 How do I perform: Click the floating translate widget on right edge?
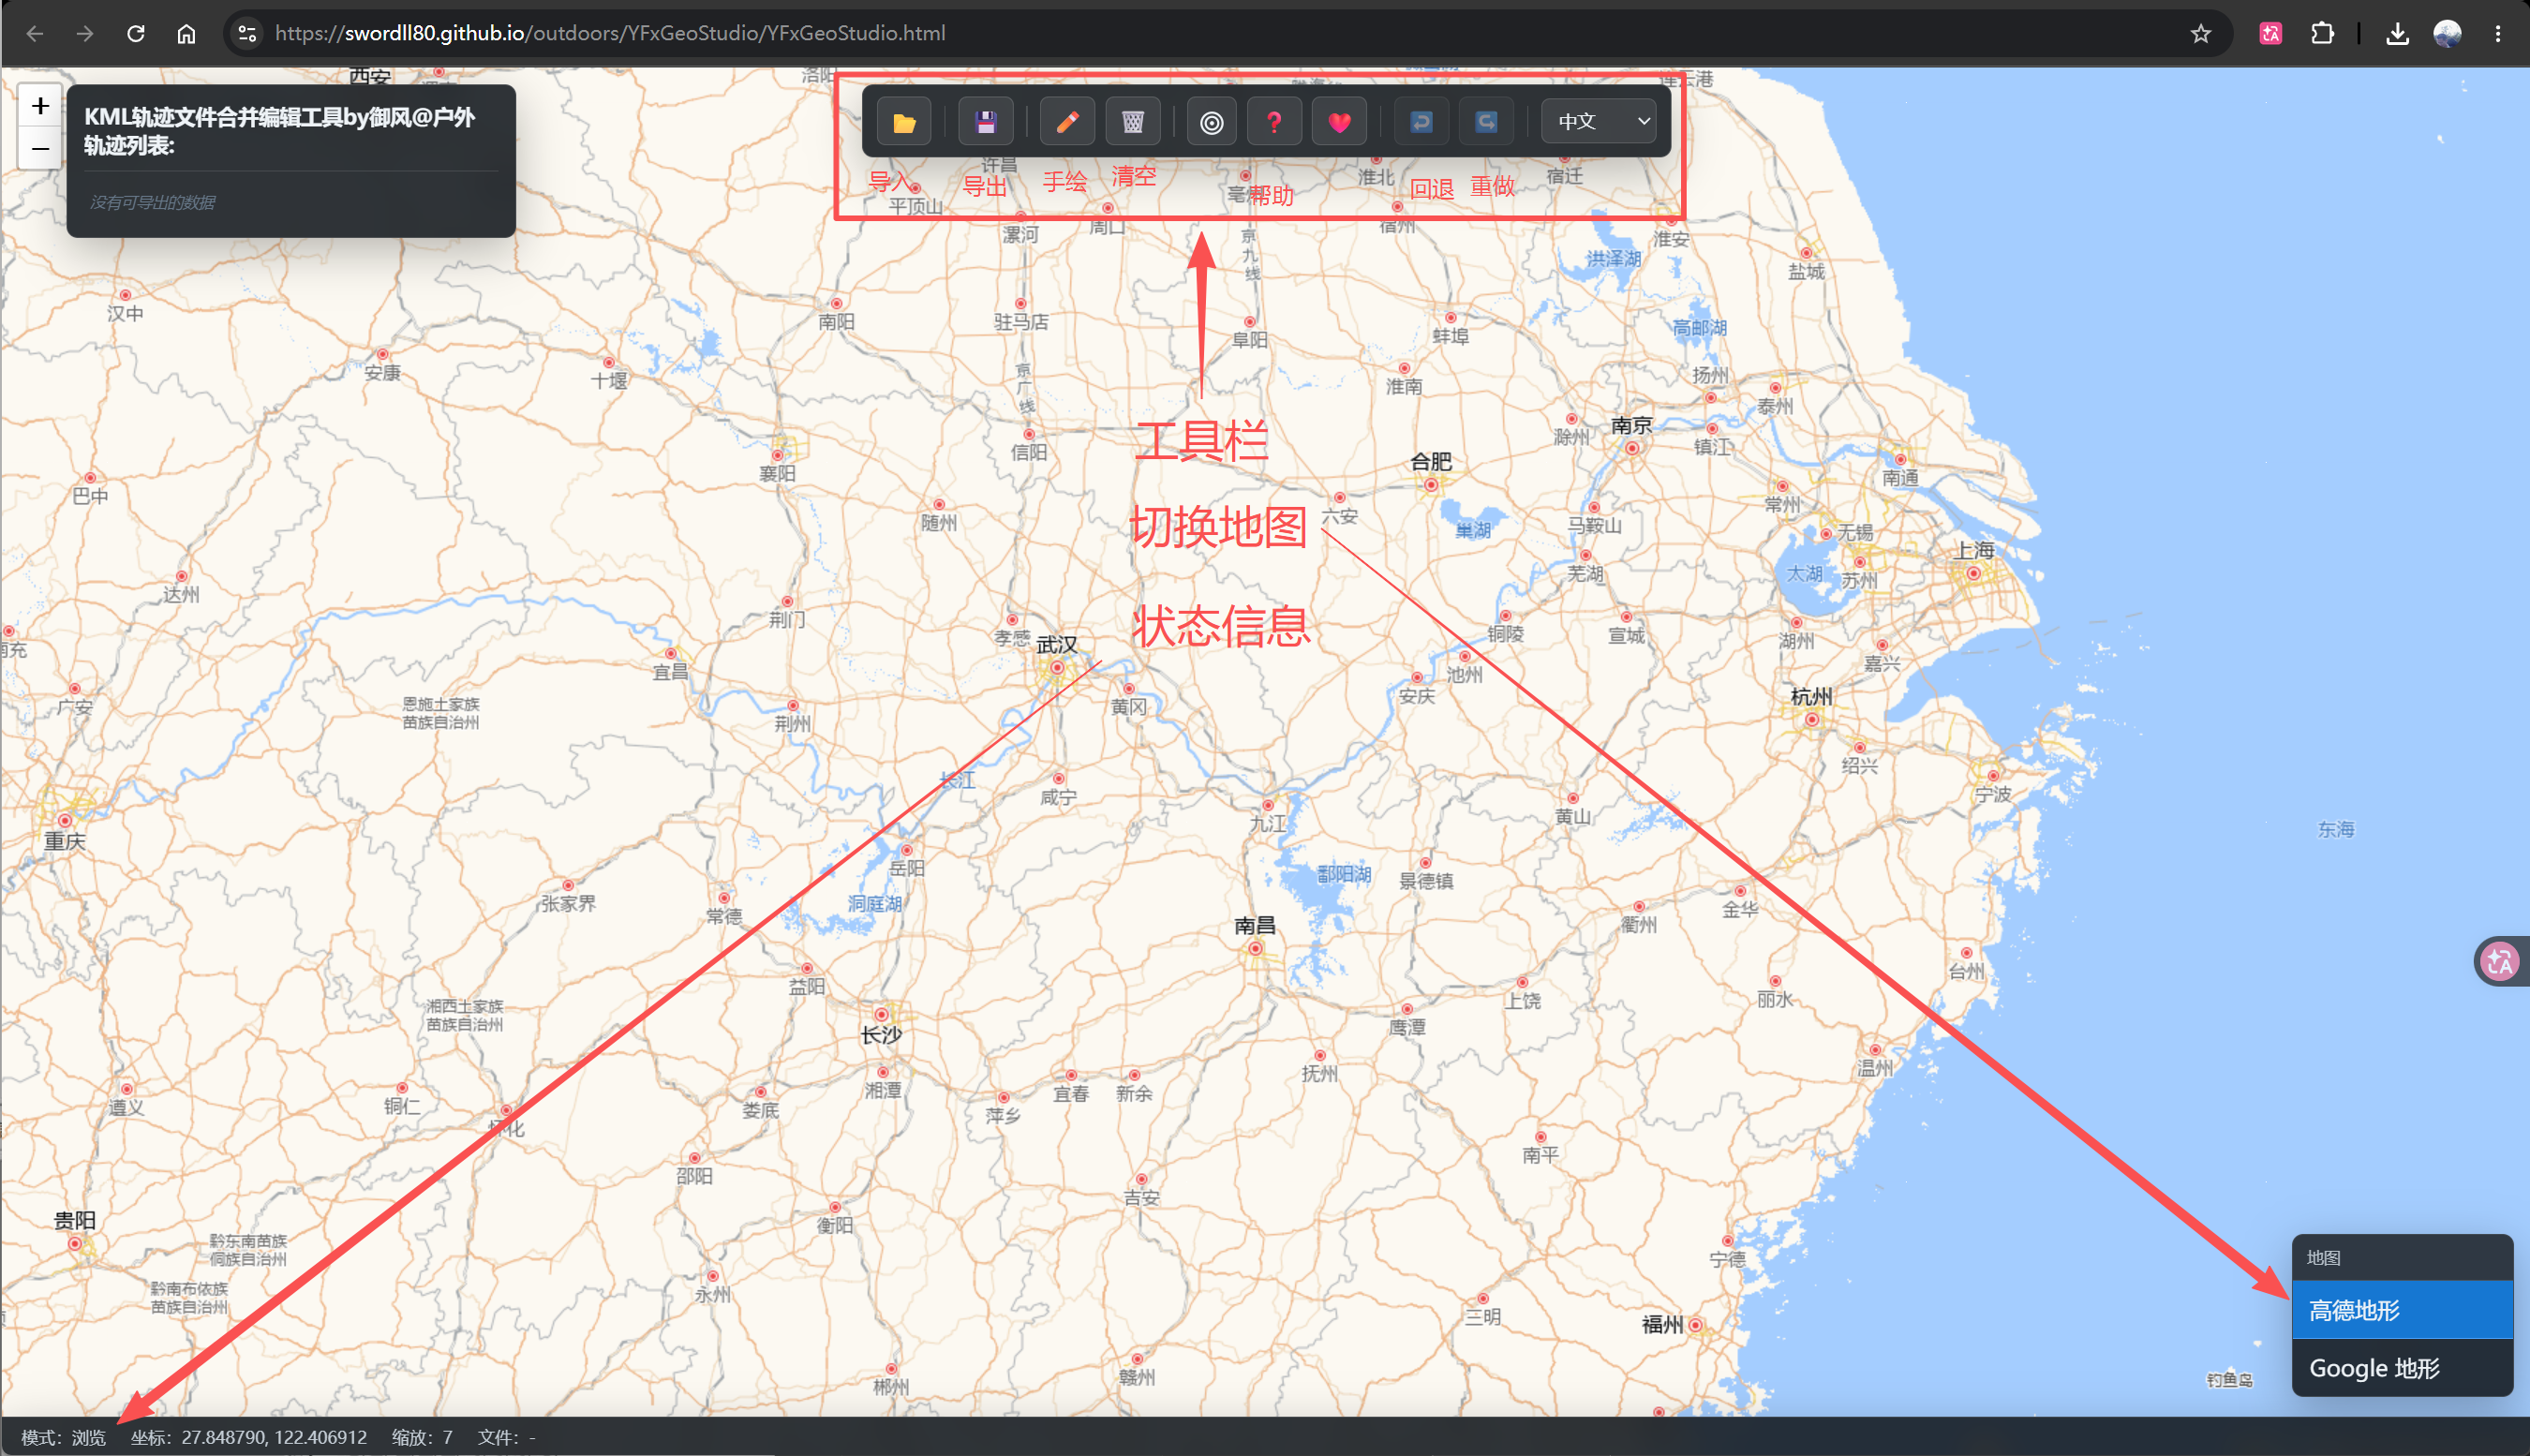coord(2500,962)
